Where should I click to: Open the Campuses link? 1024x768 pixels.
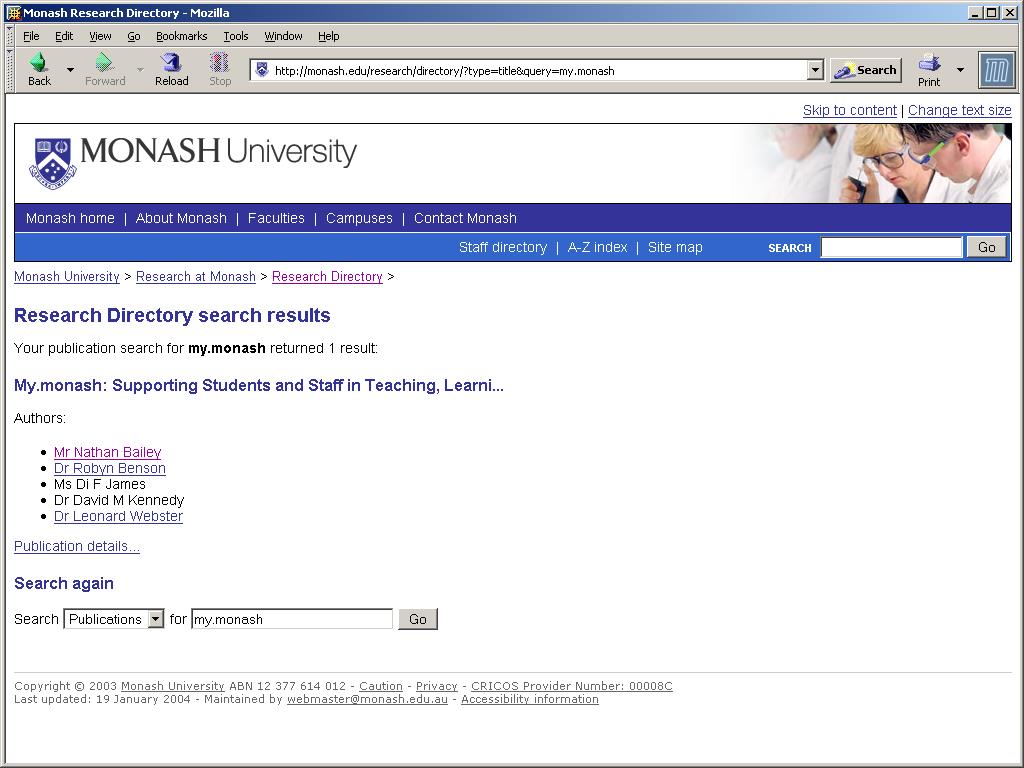(359, 218)
